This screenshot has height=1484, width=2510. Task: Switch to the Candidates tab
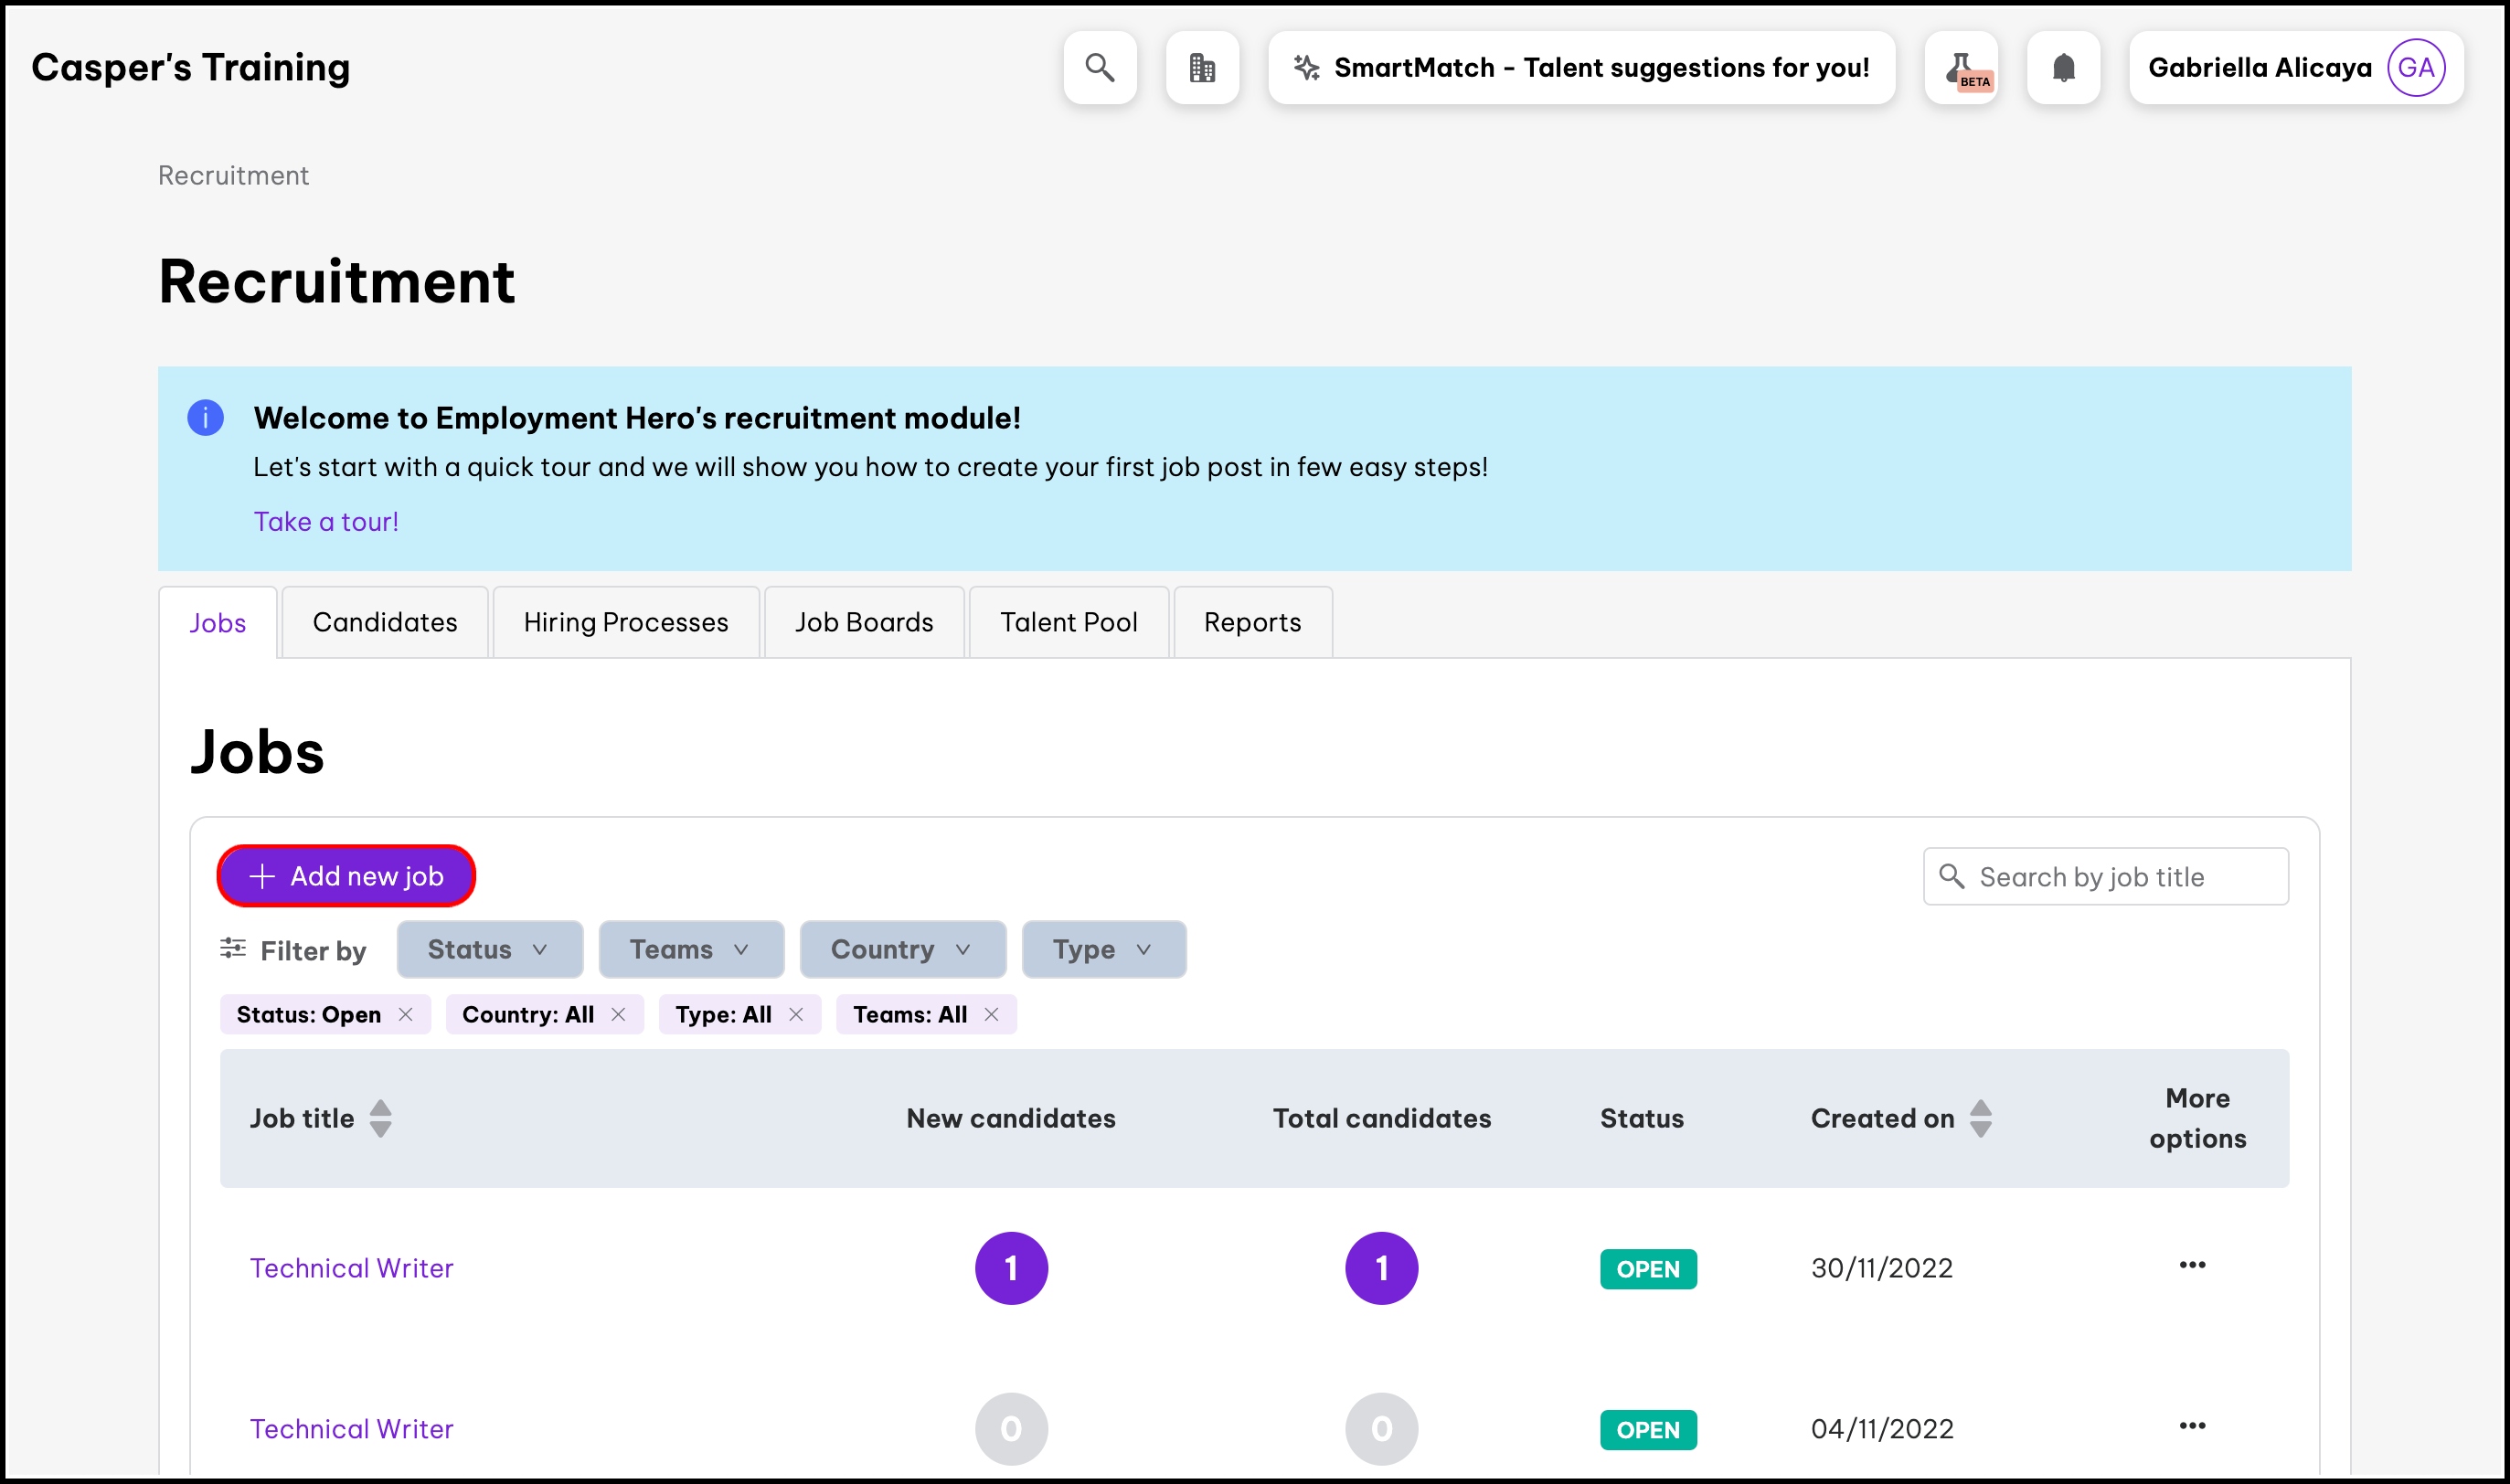(x=385, y=622)
